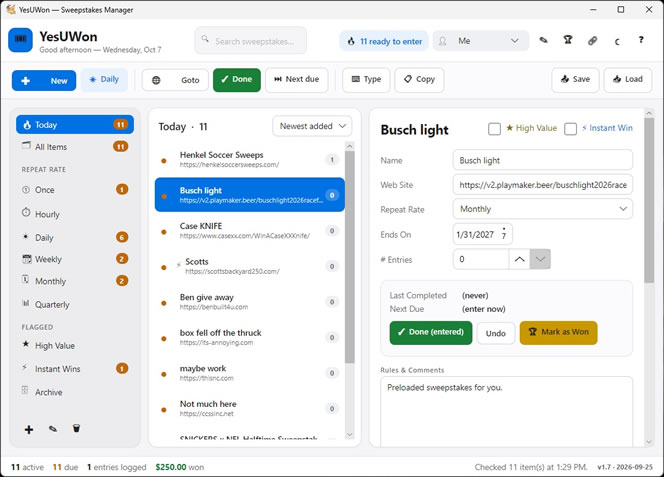The width and height of the screenshot is (664, 477).
Task: Click the YesUWon blue logo icon
Action: (20, 40)
